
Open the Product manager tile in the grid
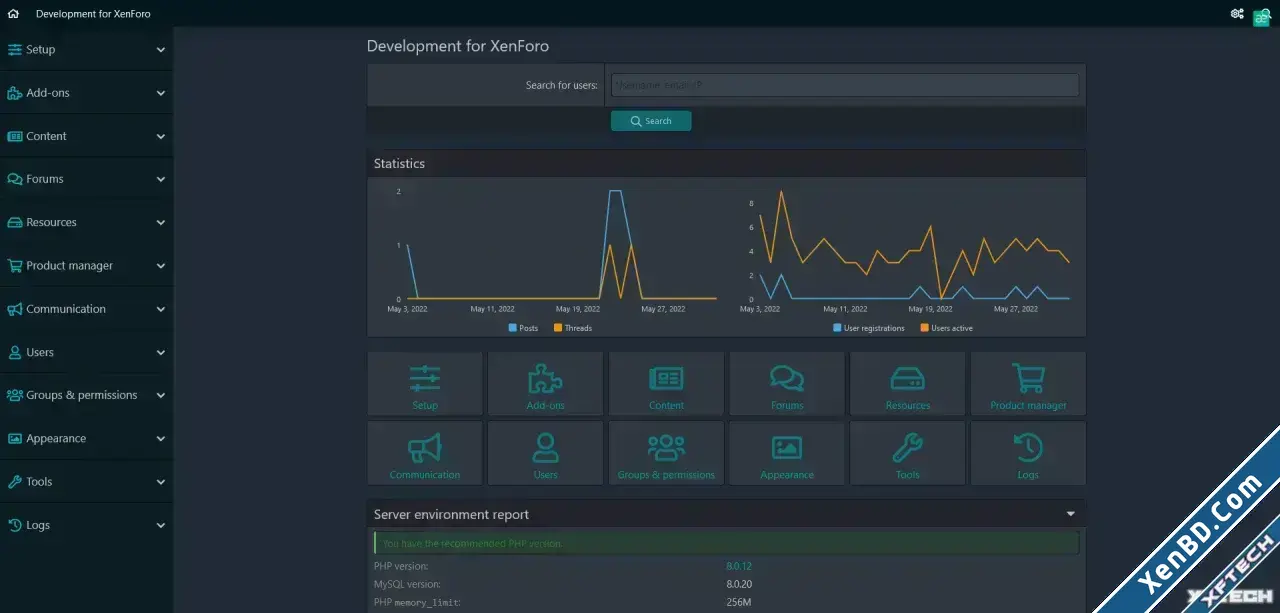point(1028,384)
